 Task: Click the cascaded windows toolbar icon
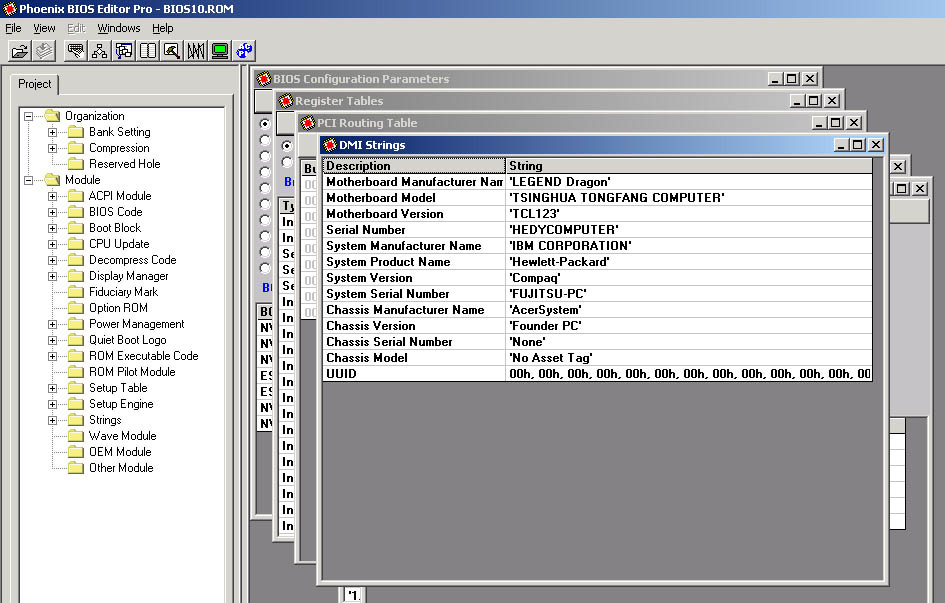(124, 50)
